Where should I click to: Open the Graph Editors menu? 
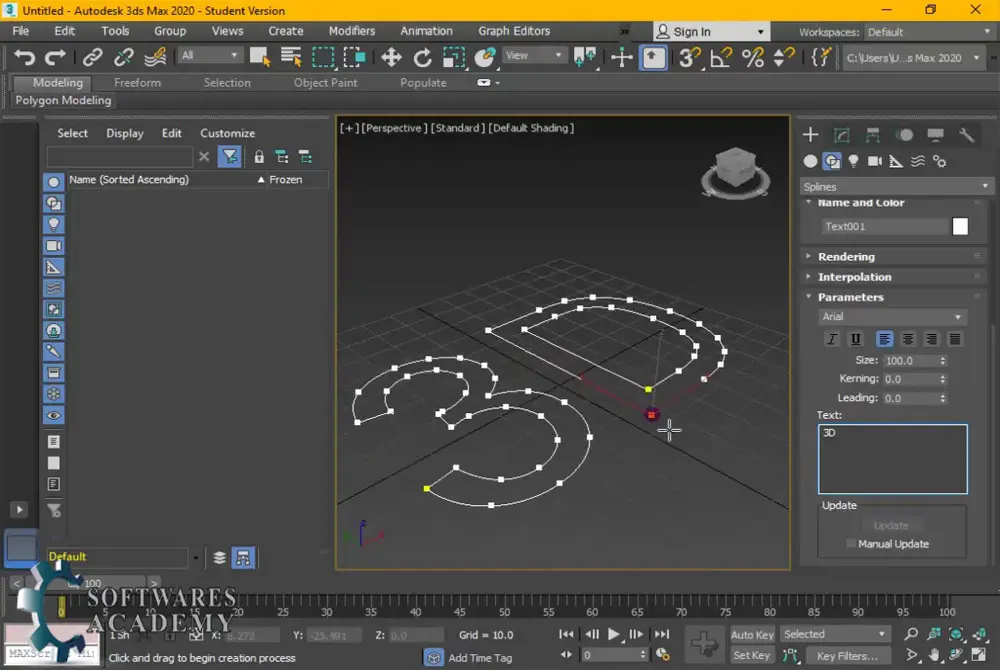pos(513,31)
